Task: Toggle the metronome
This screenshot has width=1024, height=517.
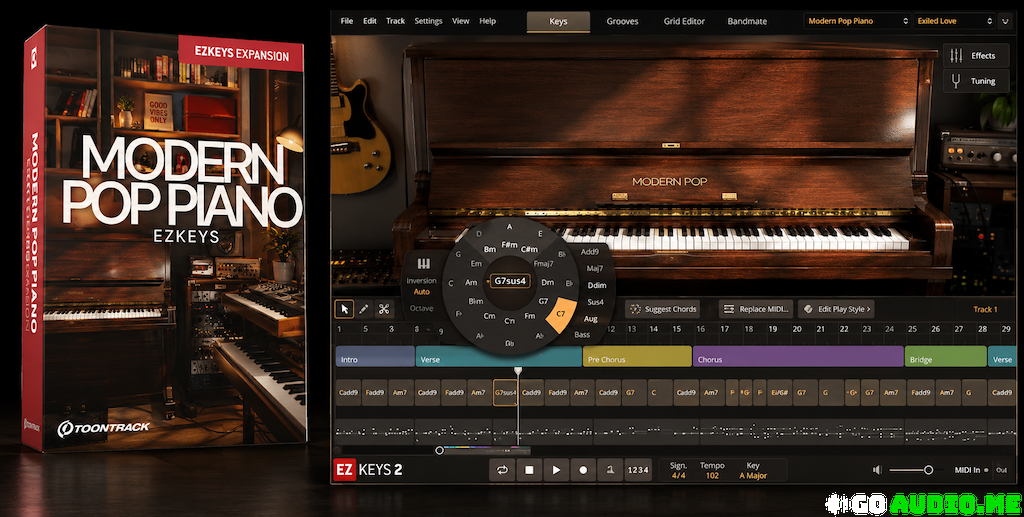Action: point(610,469)
